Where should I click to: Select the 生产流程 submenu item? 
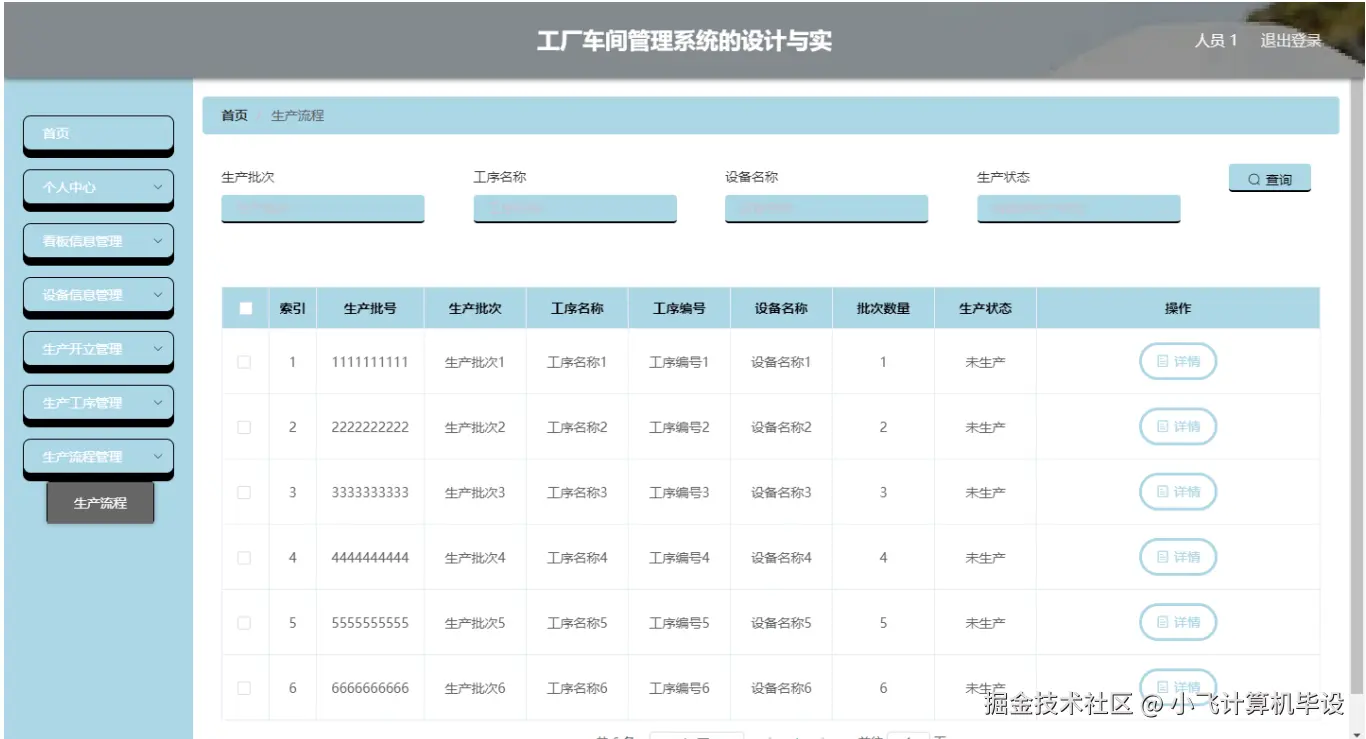click(100, 503)
